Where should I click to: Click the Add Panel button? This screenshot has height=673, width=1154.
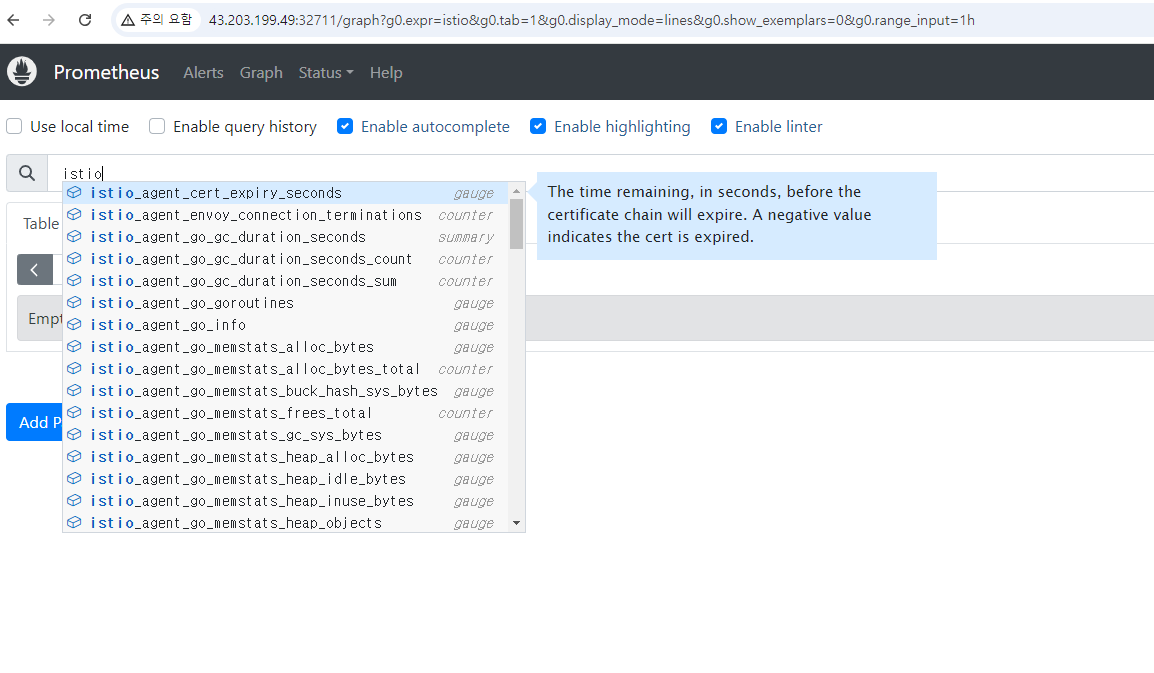click(x=35, y=422)
